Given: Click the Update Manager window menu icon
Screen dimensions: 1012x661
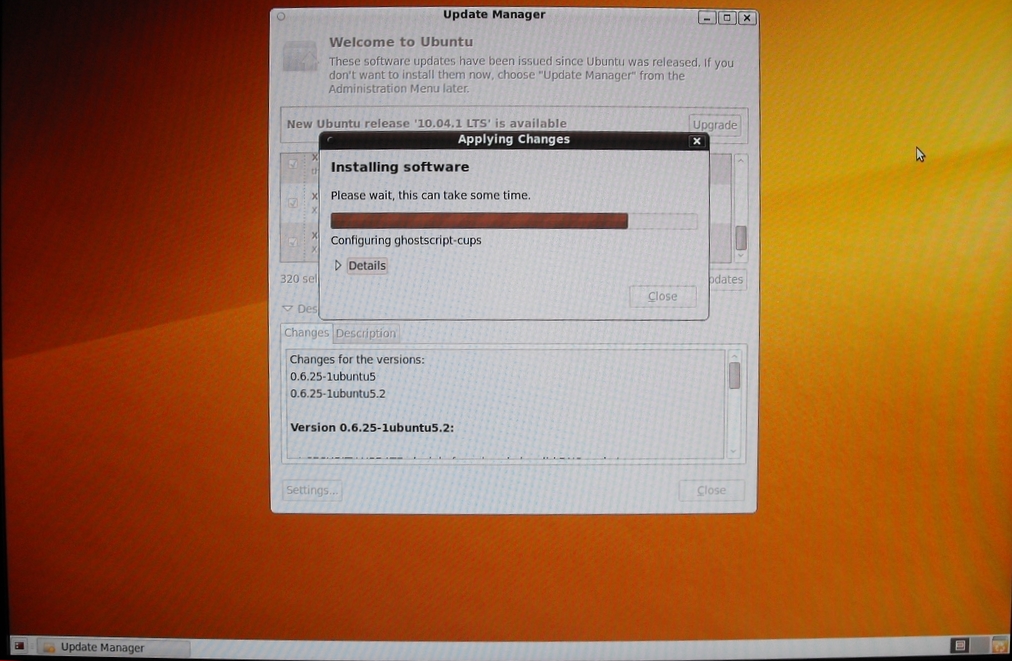Looking at the screenshot, I should pyautogui.click(x=281, y=16).
